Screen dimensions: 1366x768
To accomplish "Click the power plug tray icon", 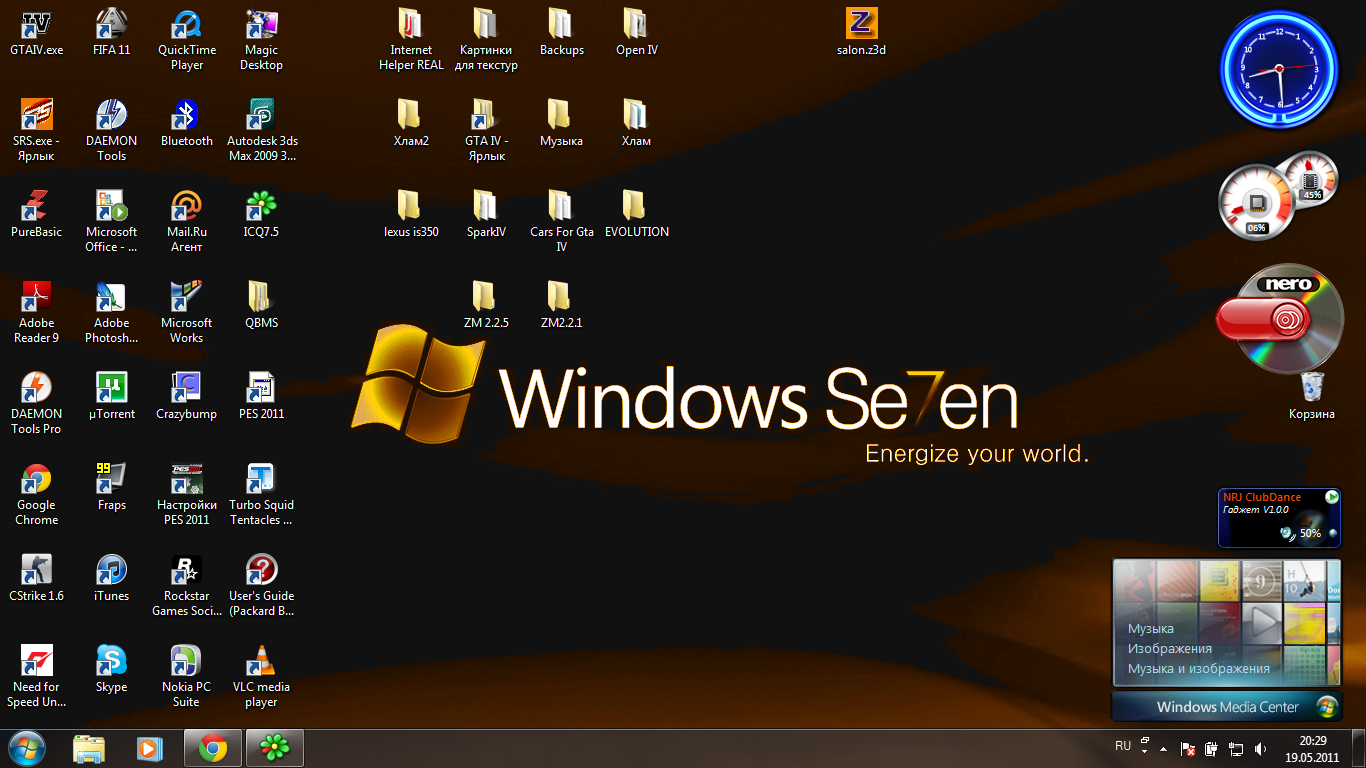I will [x=1211, y=748].
